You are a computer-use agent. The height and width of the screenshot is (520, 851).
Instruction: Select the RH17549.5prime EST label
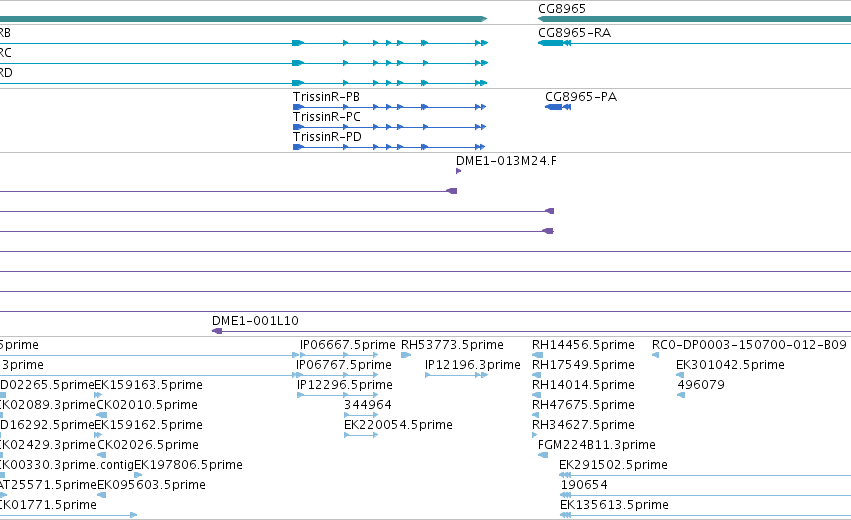(583, 365)
